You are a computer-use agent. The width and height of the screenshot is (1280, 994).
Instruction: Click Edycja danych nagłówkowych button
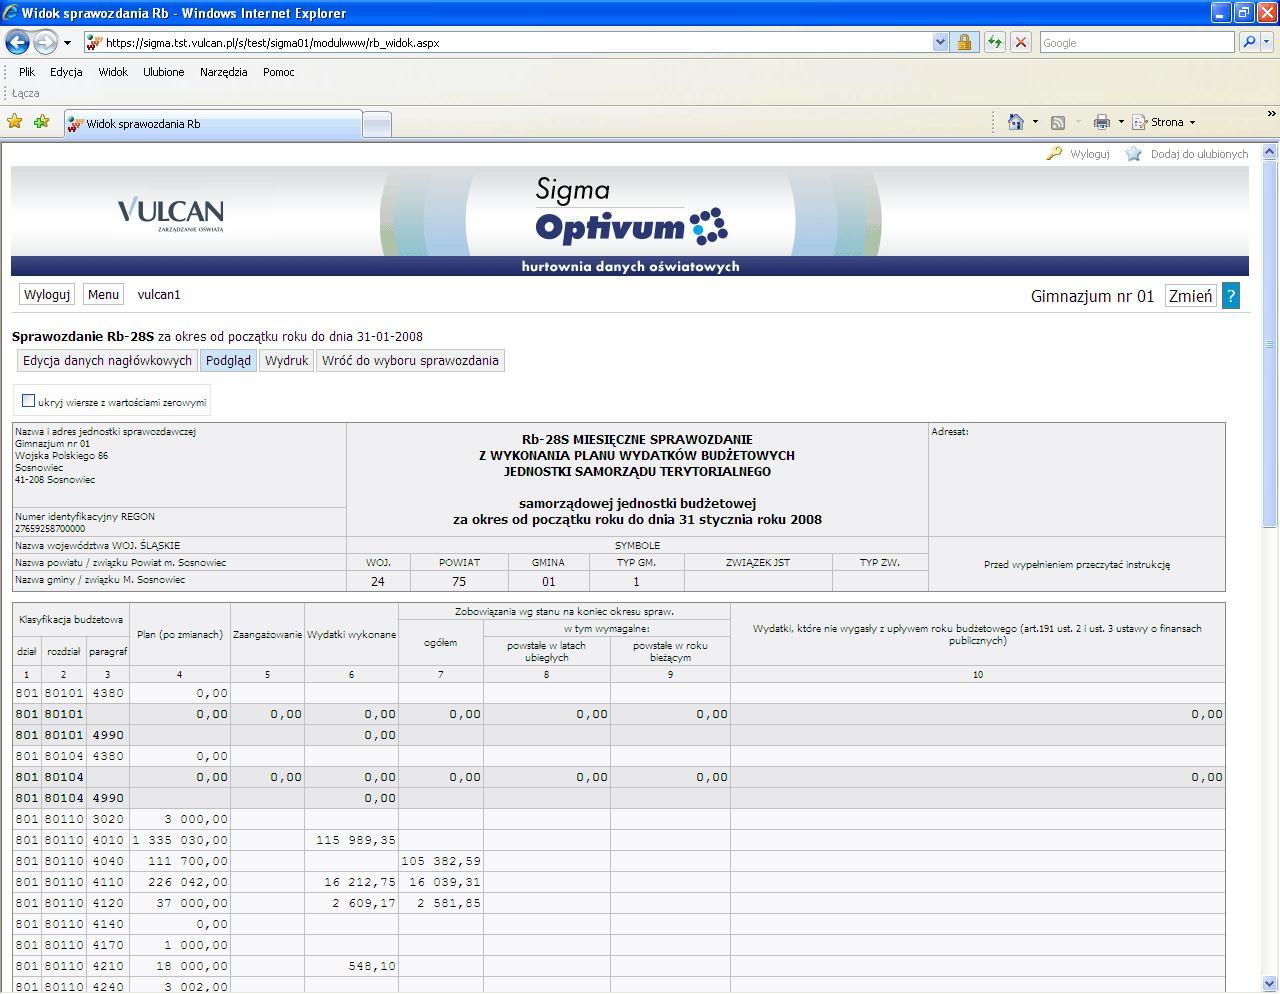pyautogui.click(x=107, y=361)
